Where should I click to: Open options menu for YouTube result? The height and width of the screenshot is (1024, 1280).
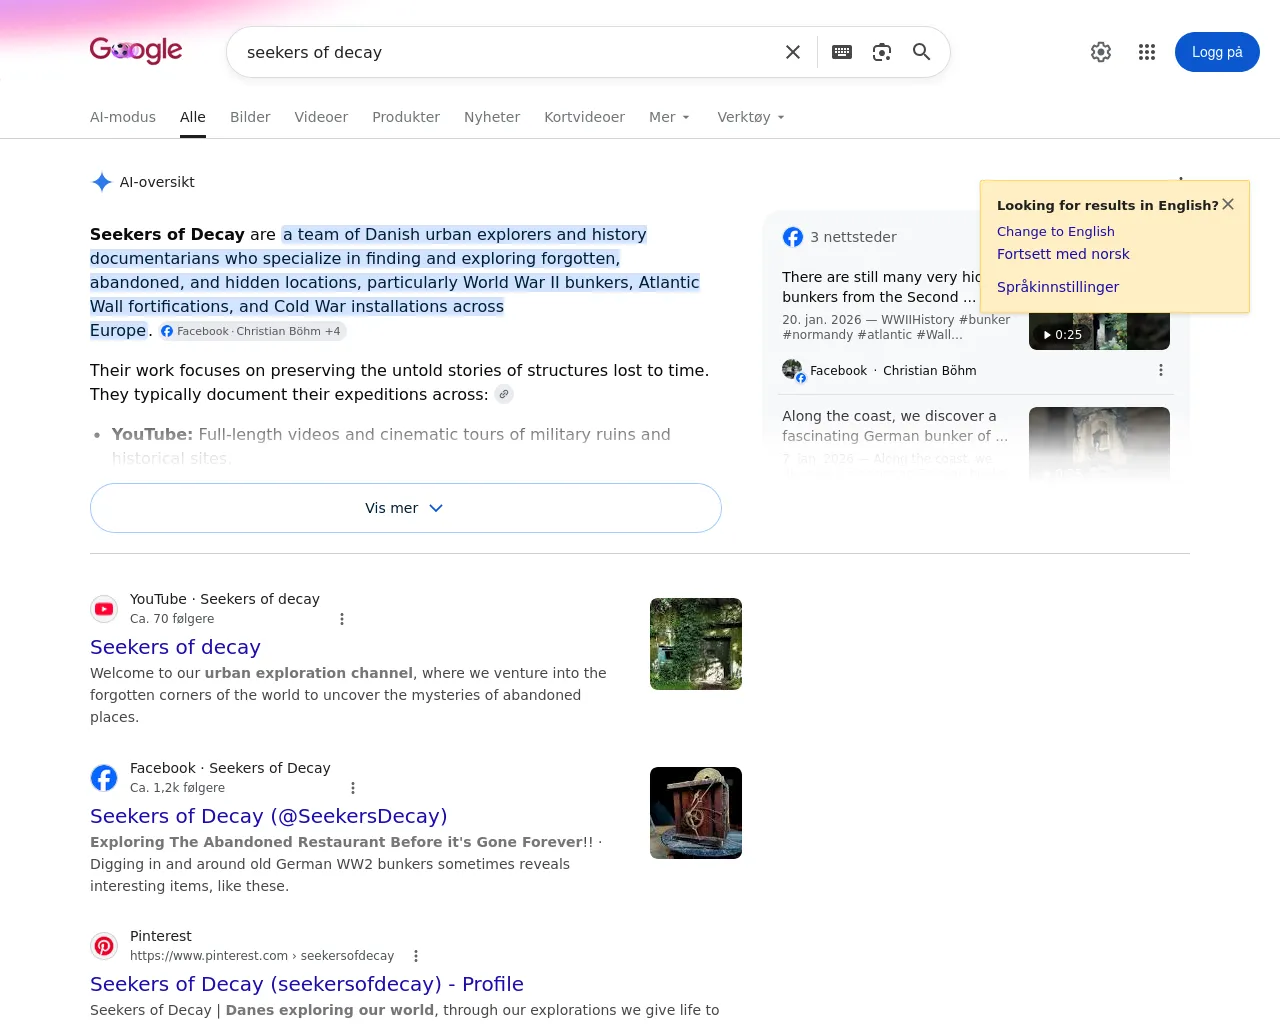342,619
